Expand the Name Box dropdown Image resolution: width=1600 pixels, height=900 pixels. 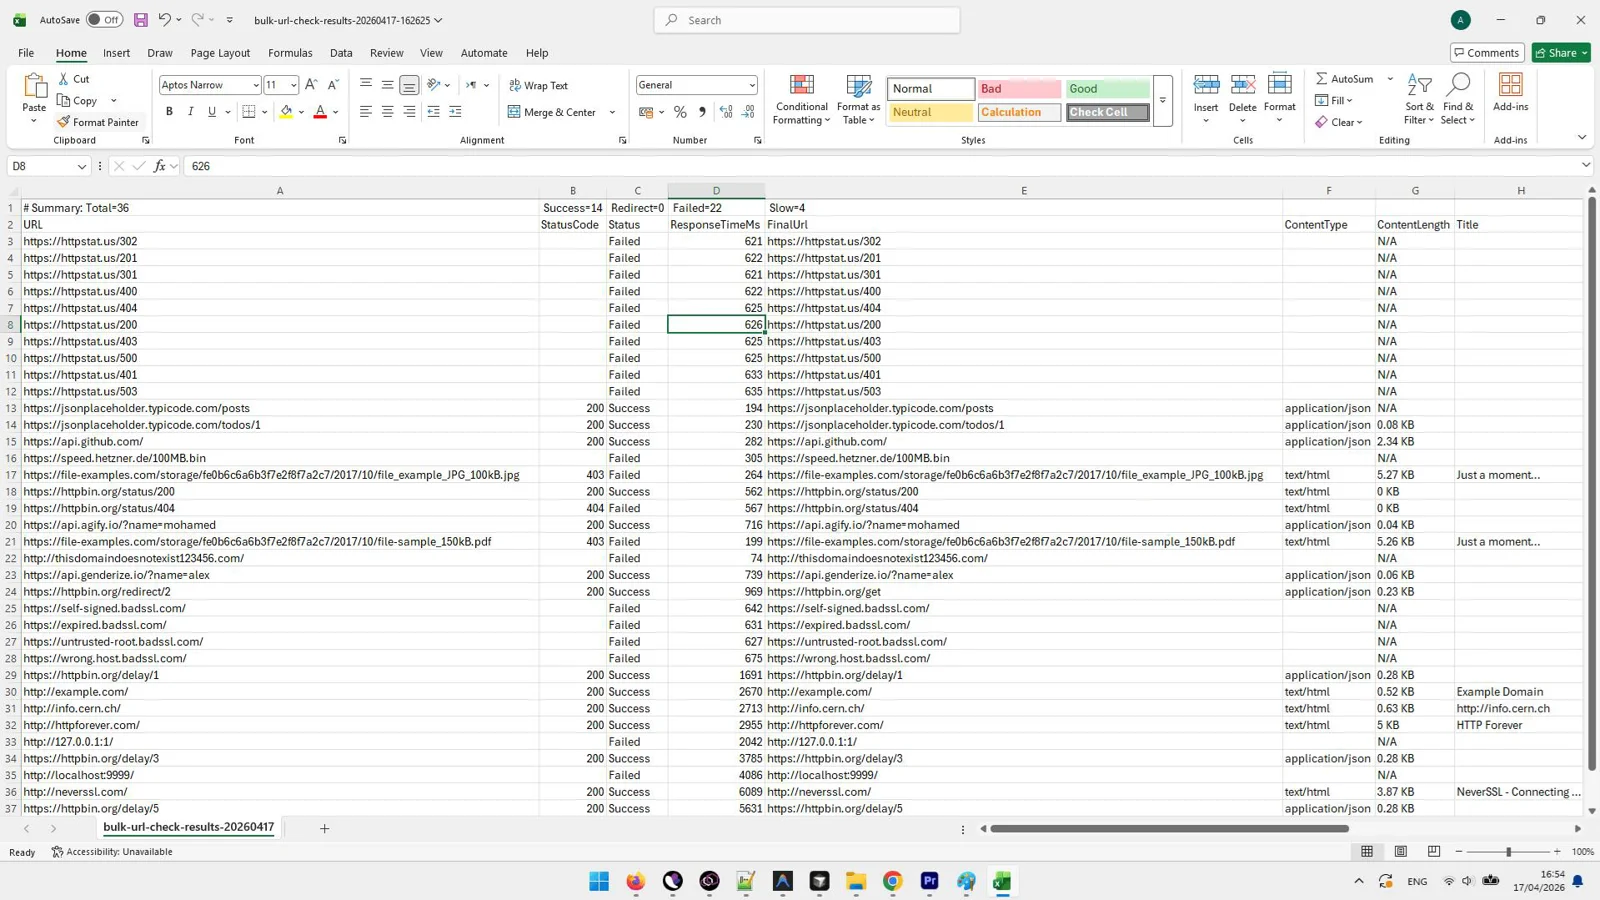click(x=81, y=166)
